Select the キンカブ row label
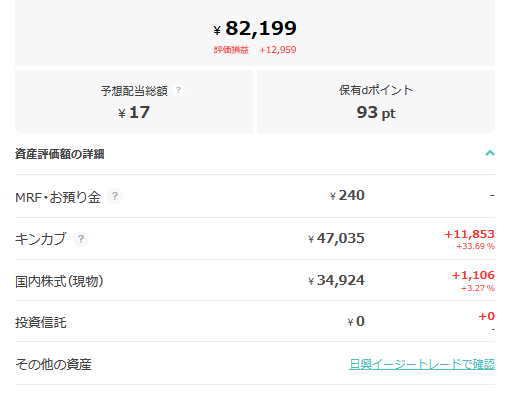Image resolution: width=517 pixels, height=393 pixels. point(41,239)
